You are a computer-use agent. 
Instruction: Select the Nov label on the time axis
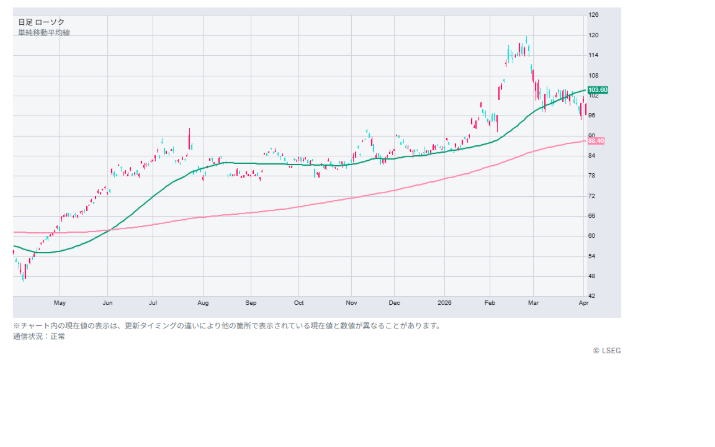[x=351, y=301]
